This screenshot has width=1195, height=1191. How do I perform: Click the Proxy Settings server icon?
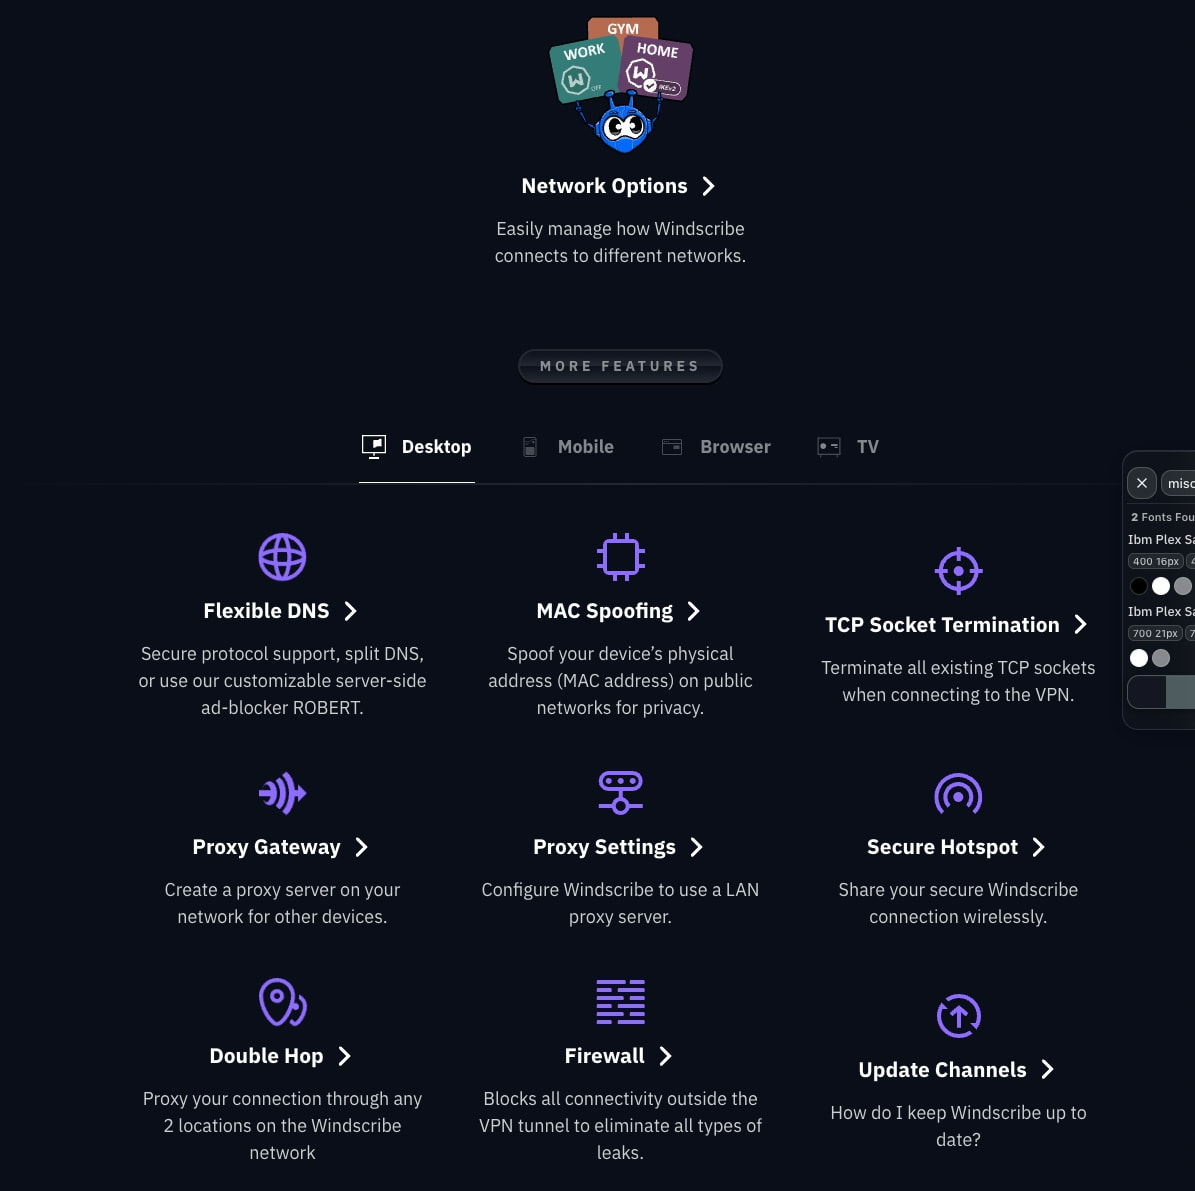620,793
